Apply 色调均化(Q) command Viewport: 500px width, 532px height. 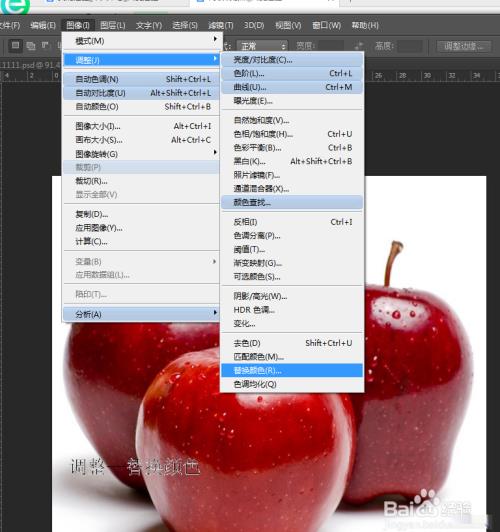tap(292, 384)
